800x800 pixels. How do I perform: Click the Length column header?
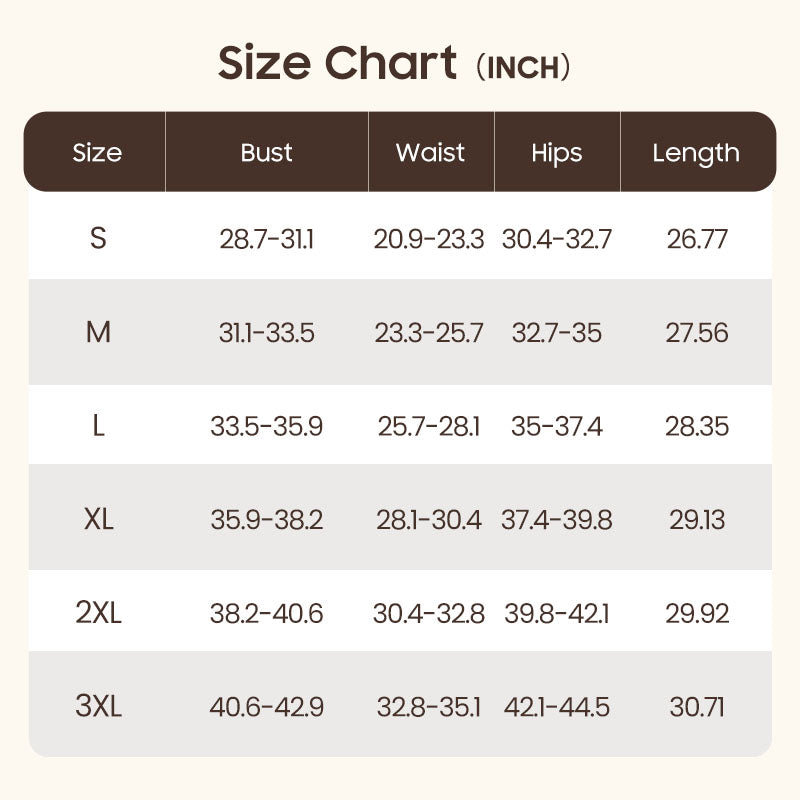pyautogui.click(x=696, y=153)
